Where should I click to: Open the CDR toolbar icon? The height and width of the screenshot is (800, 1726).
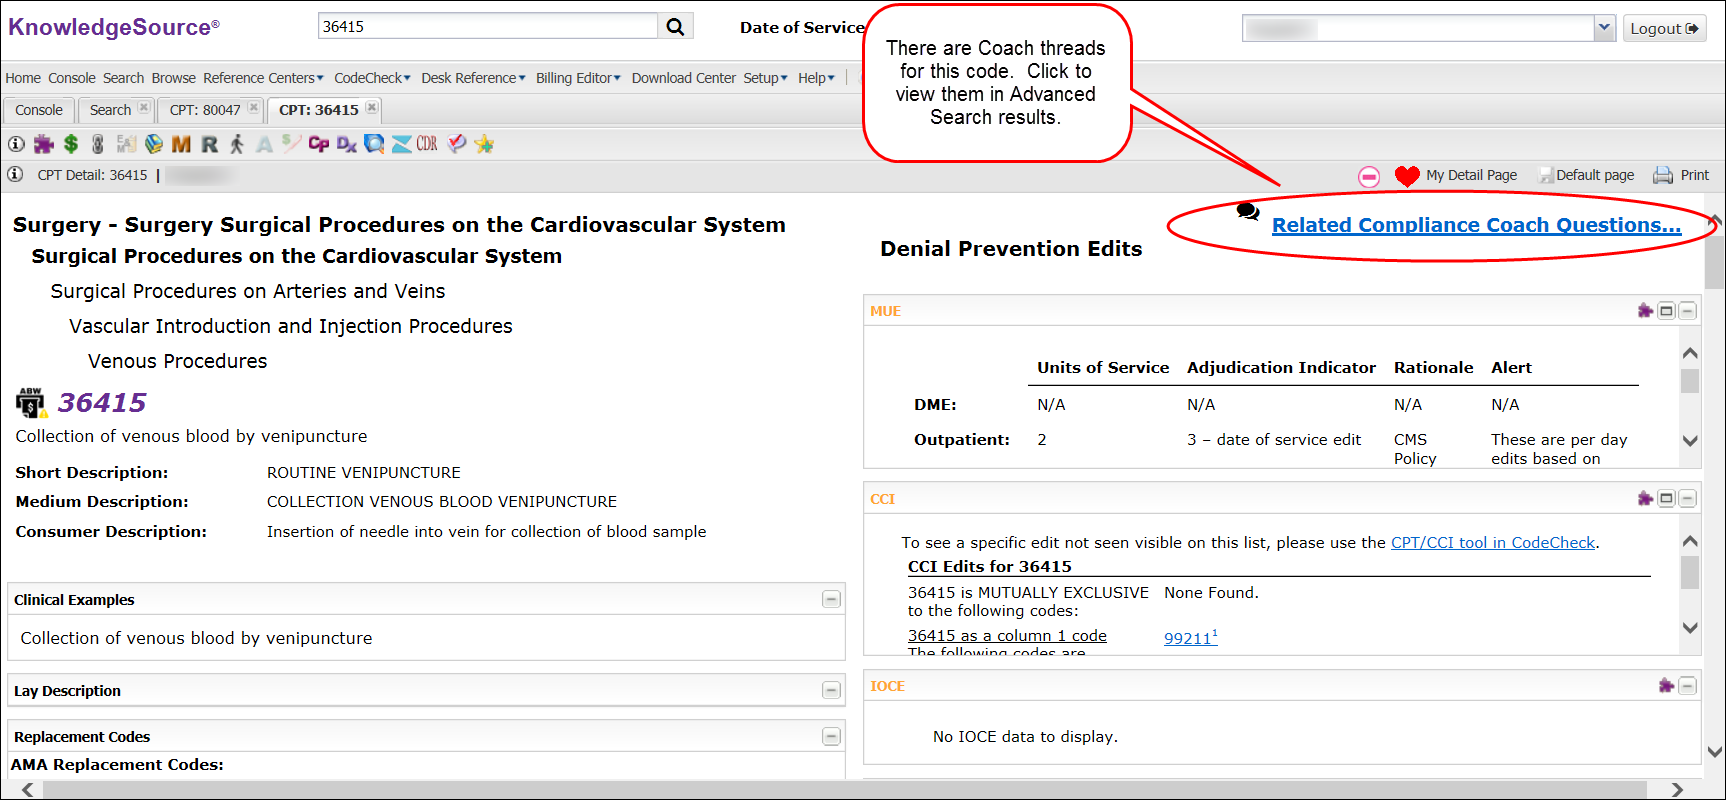[x=427, y=144]
